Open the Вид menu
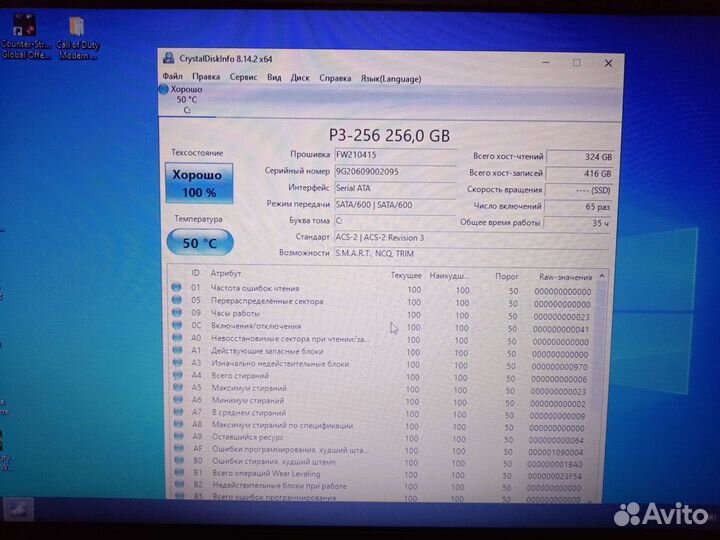The image size is (720, 540). (274, 78)
